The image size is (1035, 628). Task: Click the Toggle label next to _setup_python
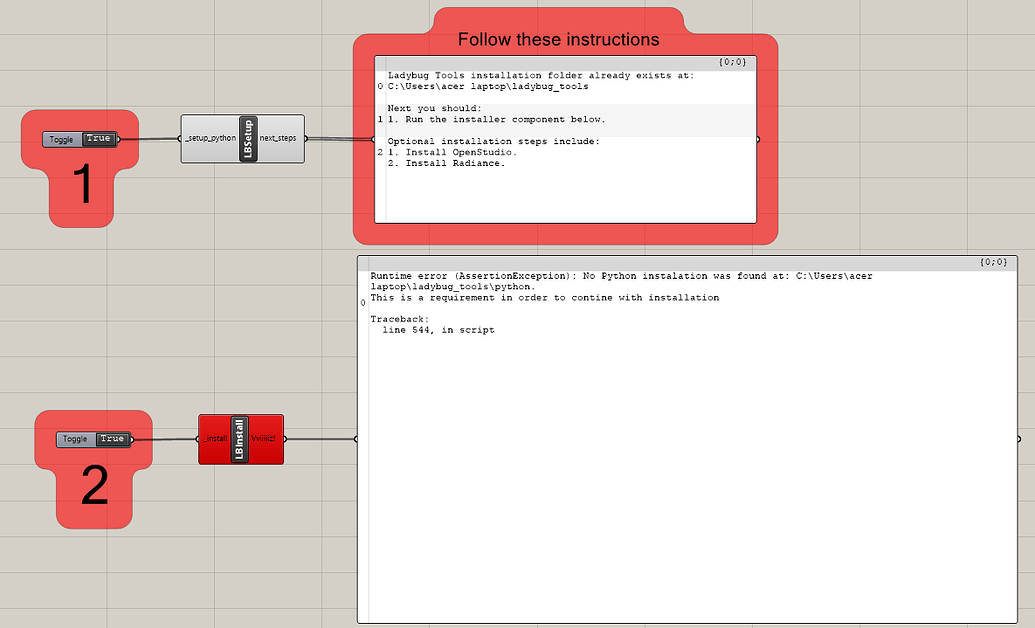pos(62,139)
